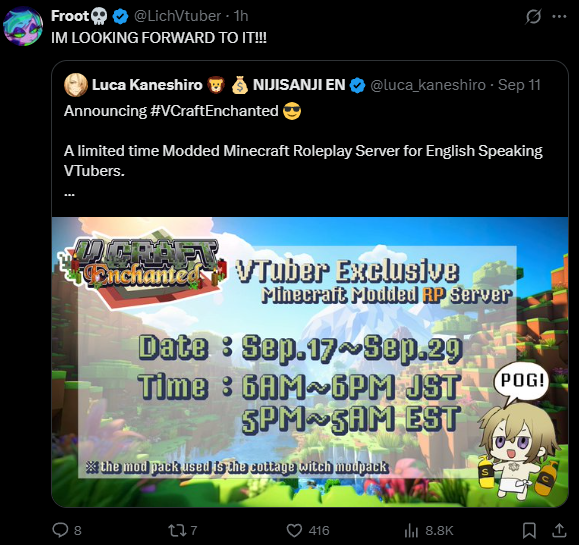
Task: Click the @LichVtuber handle
Action: 177,16
